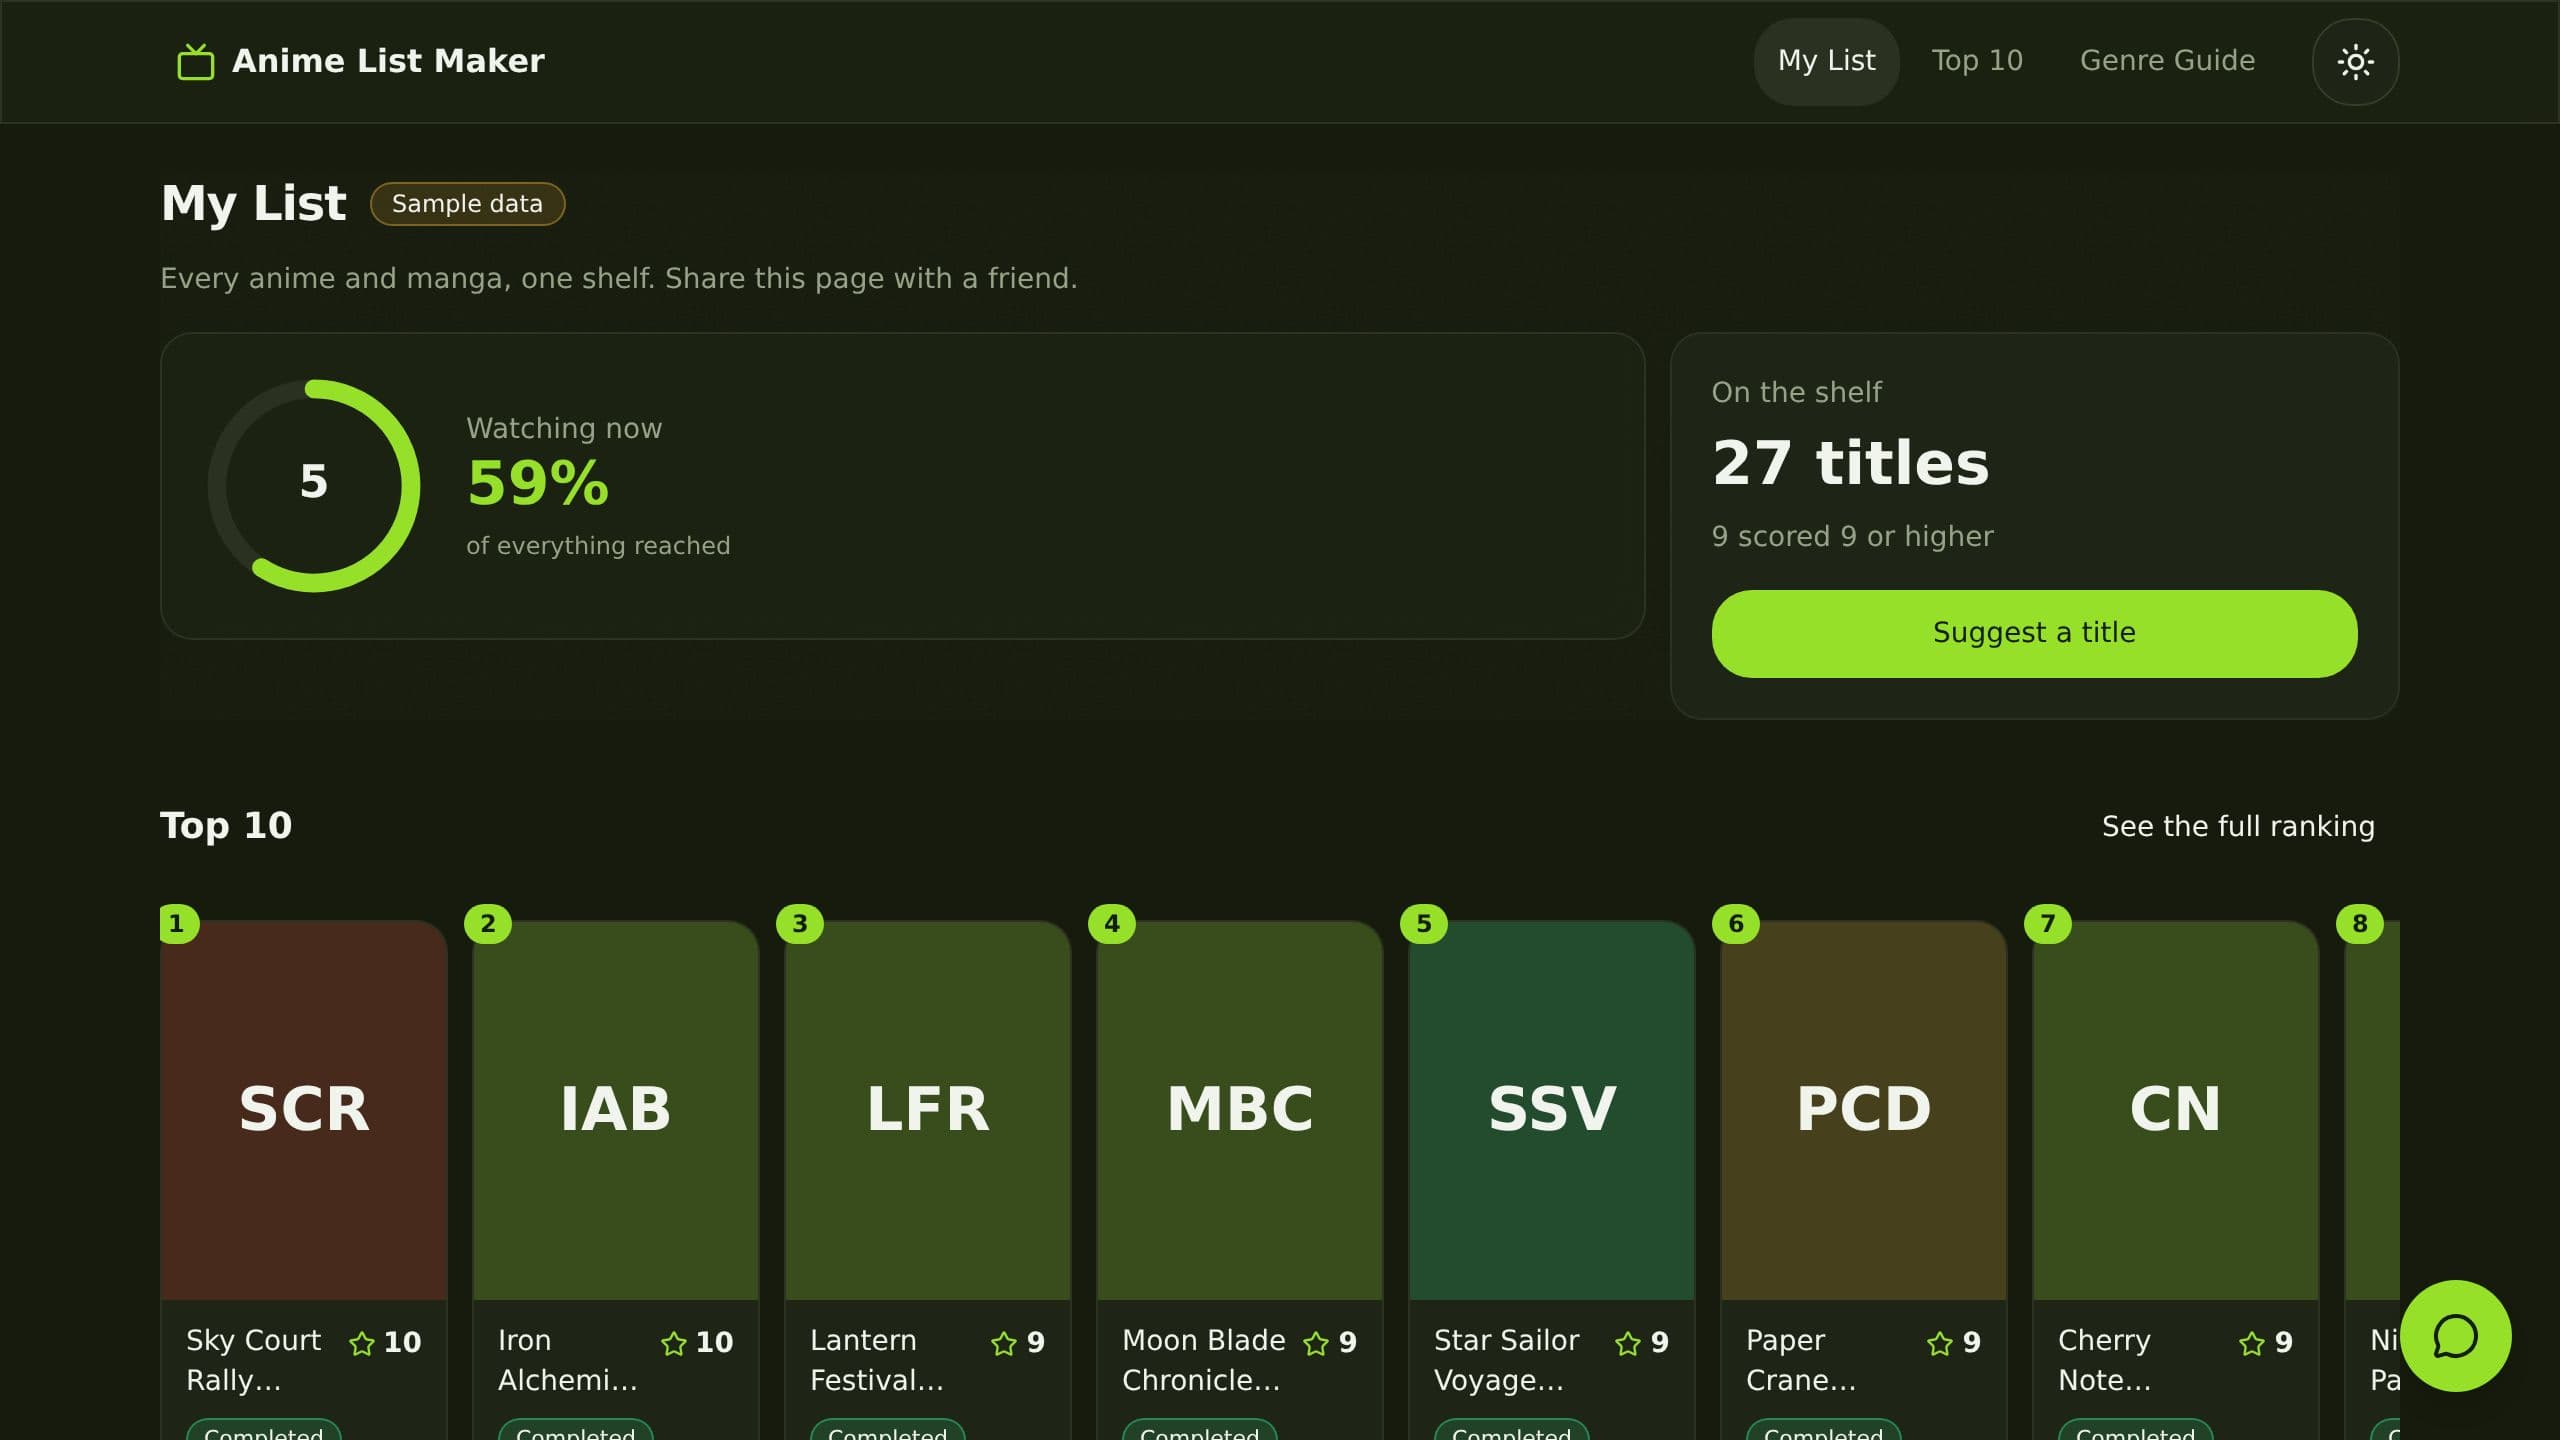Click the Star Sailor Voyage title
Viewport: 2560px width, 1440px height.
[1507, 1360]
